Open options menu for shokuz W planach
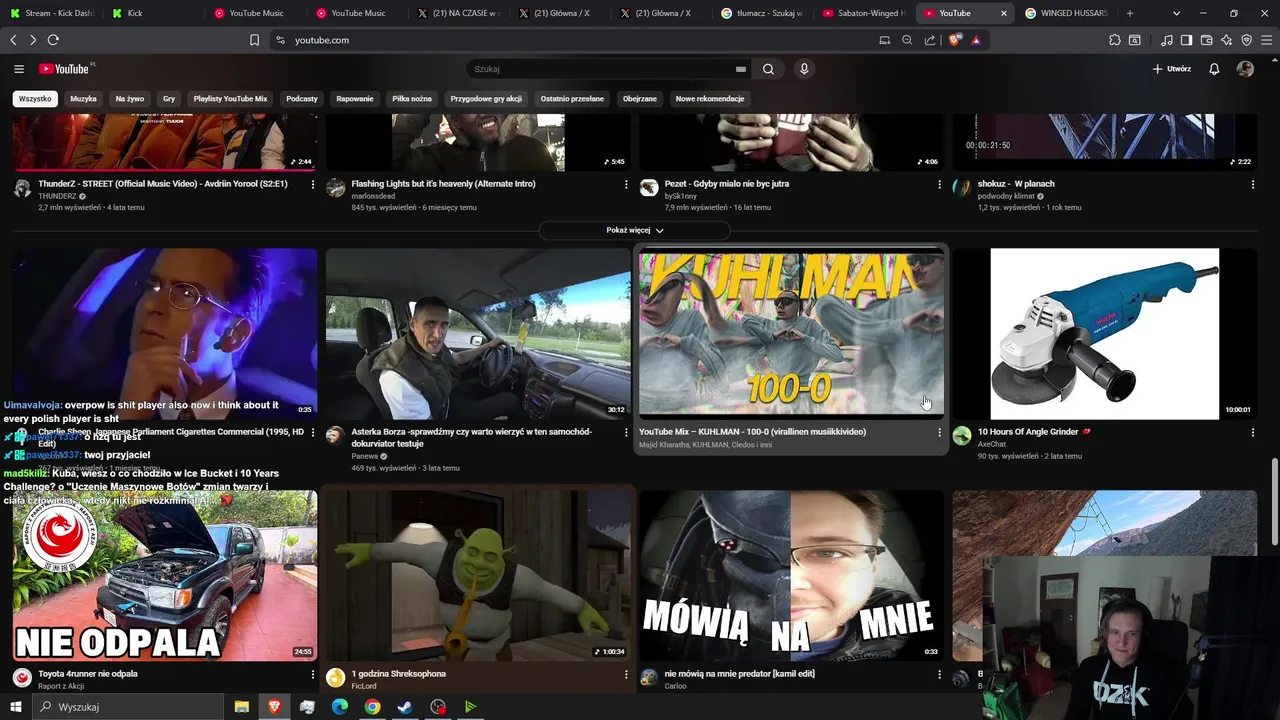 pyautogui.click(x=1252, y=184)
